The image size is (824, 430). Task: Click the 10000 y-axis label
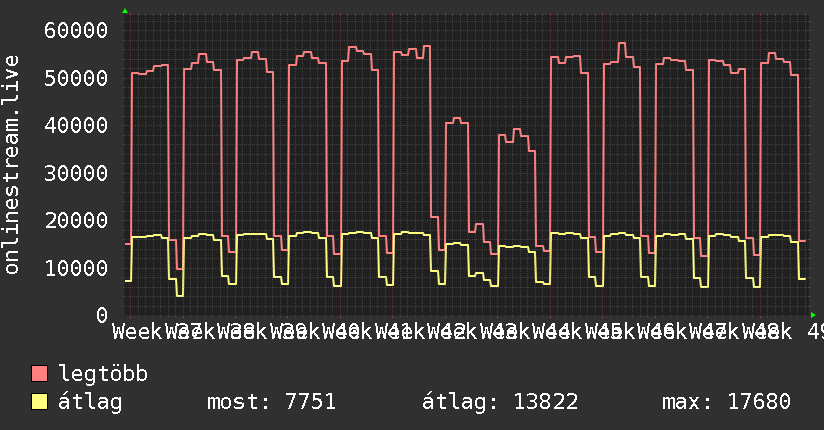[x=76, y=268]
